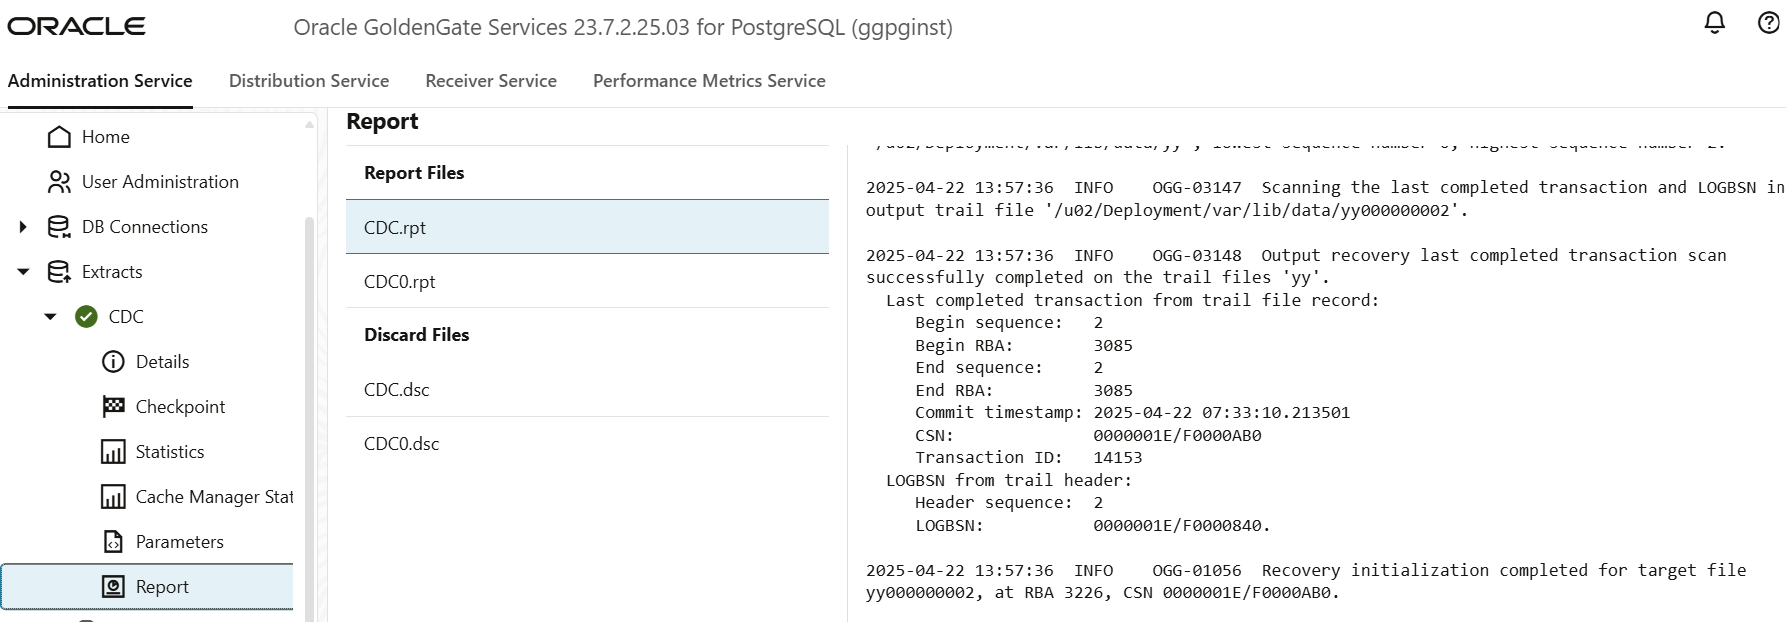Open DB Connections section
The height and width of the screenshot is (622, 1786).
click(x=145, y=227)
